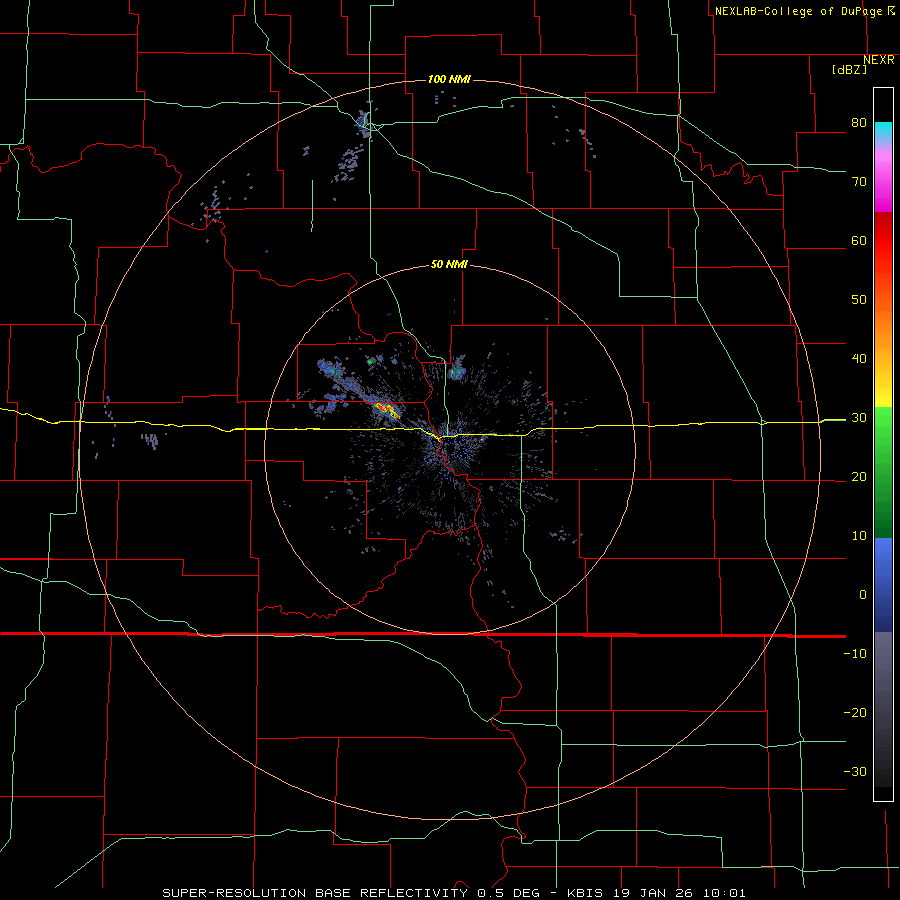Click the 10:01 time stamp

coord(724,893)
